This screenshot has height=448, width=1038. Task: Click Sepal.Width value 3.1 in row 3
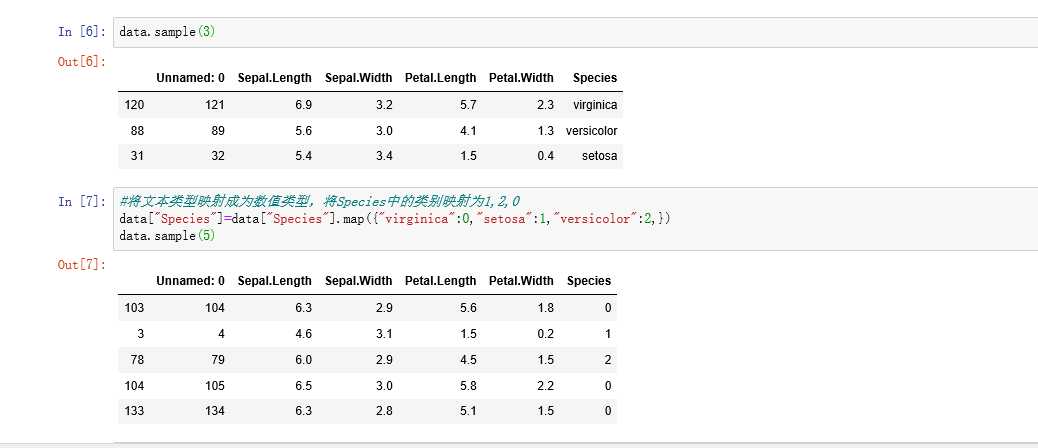(385, 334)
